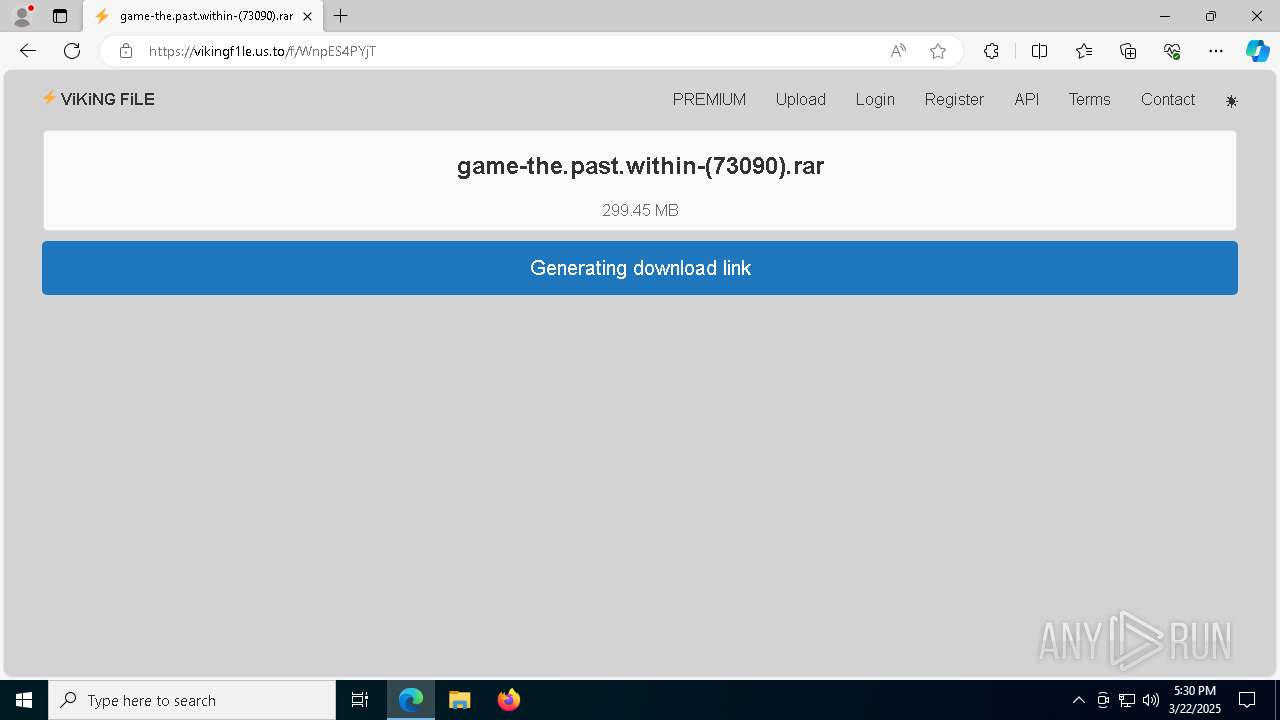Open the Upload page
Image resolution: width=1280 pixels, height=720 pixels.
tap(801, 99)
